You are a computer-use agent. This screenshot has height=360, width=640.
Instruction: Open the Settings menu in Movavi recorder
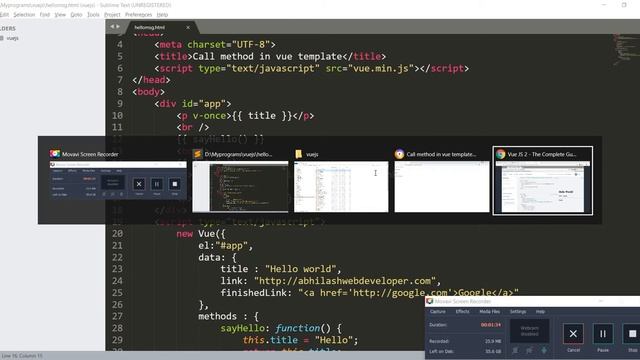(518, 311)
